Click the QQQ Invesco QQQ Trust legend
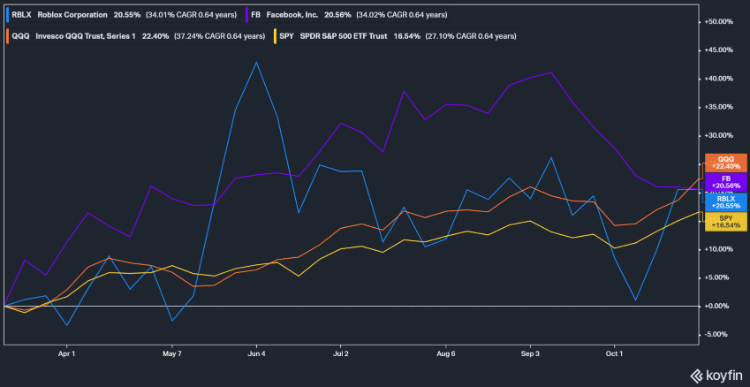 [x=136, y=36]
